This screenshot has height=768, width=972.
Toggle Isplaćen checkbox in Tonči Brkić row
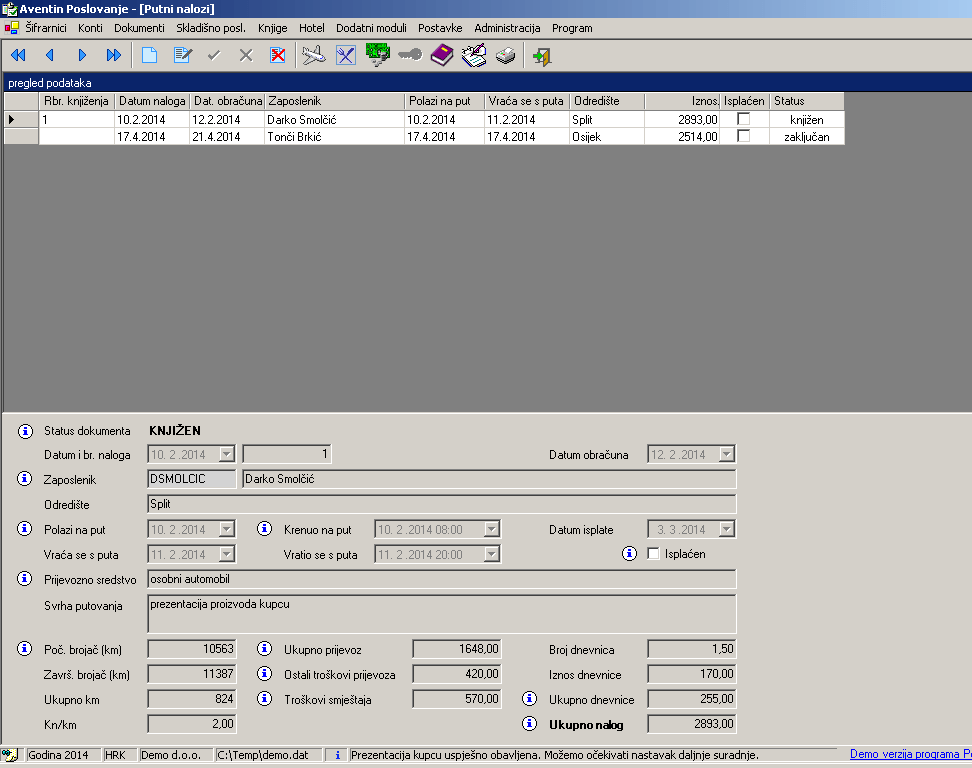pos(743,136)
